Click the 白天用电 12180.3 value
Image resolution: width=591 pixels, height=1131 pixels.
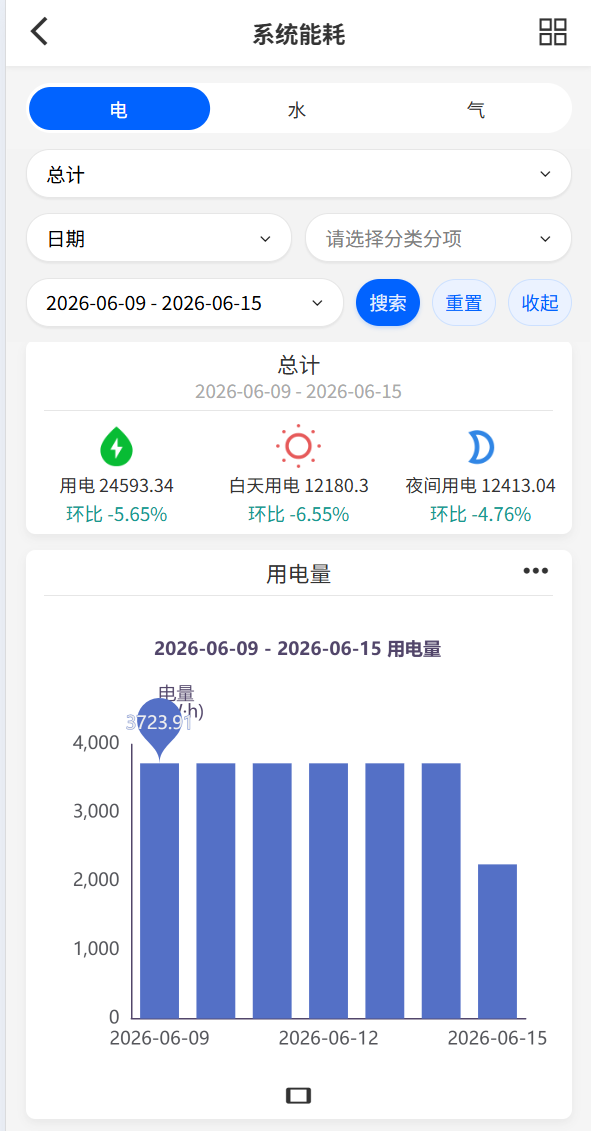[299, 486]
